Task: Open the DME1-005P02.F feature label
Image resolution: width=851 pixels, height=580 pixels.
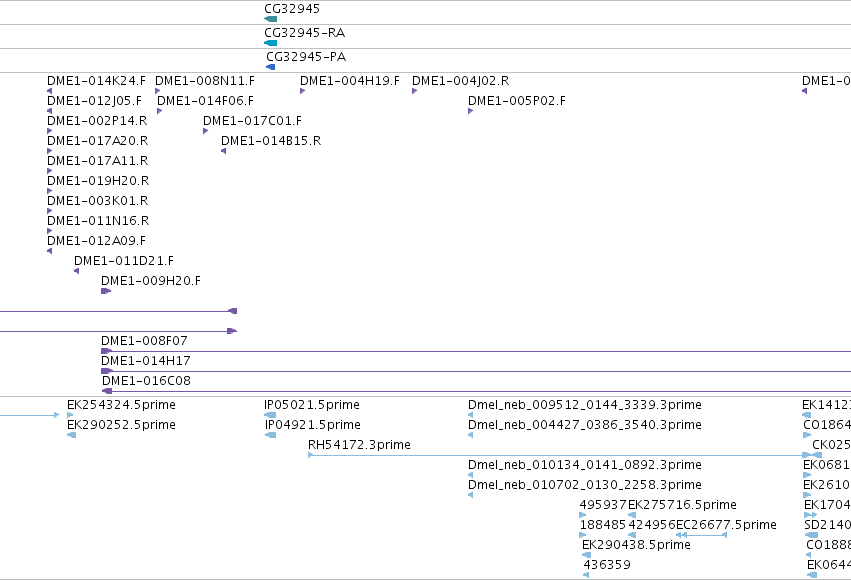Action: tap(517, 101)
